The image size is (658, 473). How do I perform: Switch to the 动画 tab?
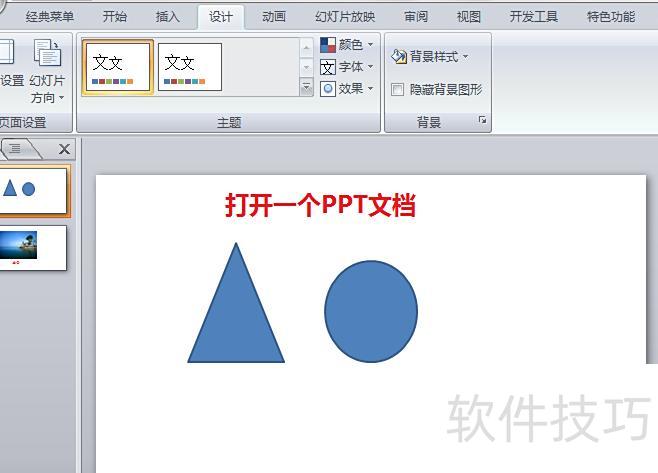coord(274,17)
